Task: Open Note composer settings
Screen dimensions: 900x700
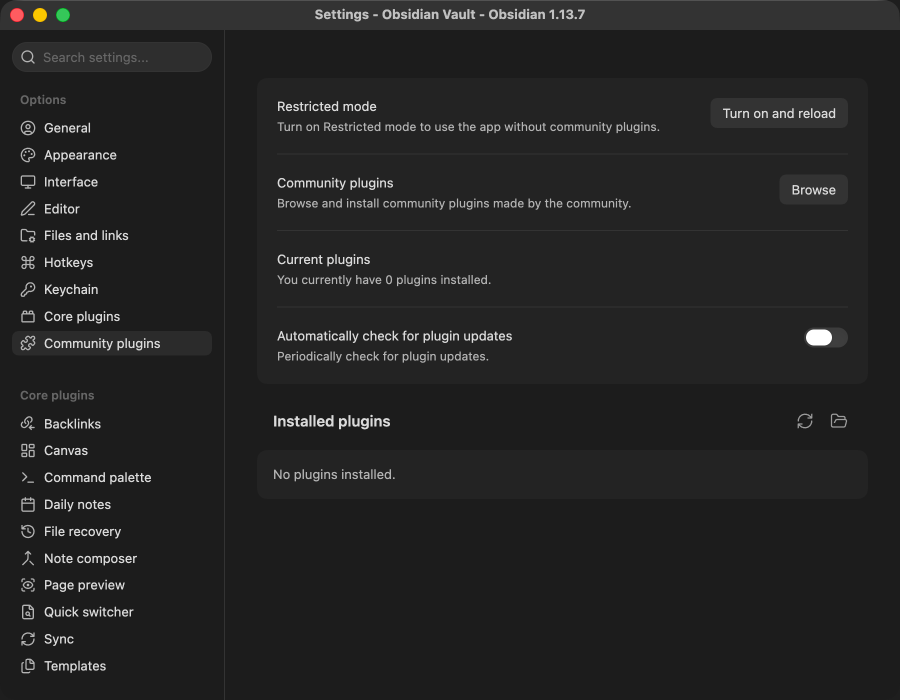Action: tap(112, 558)
